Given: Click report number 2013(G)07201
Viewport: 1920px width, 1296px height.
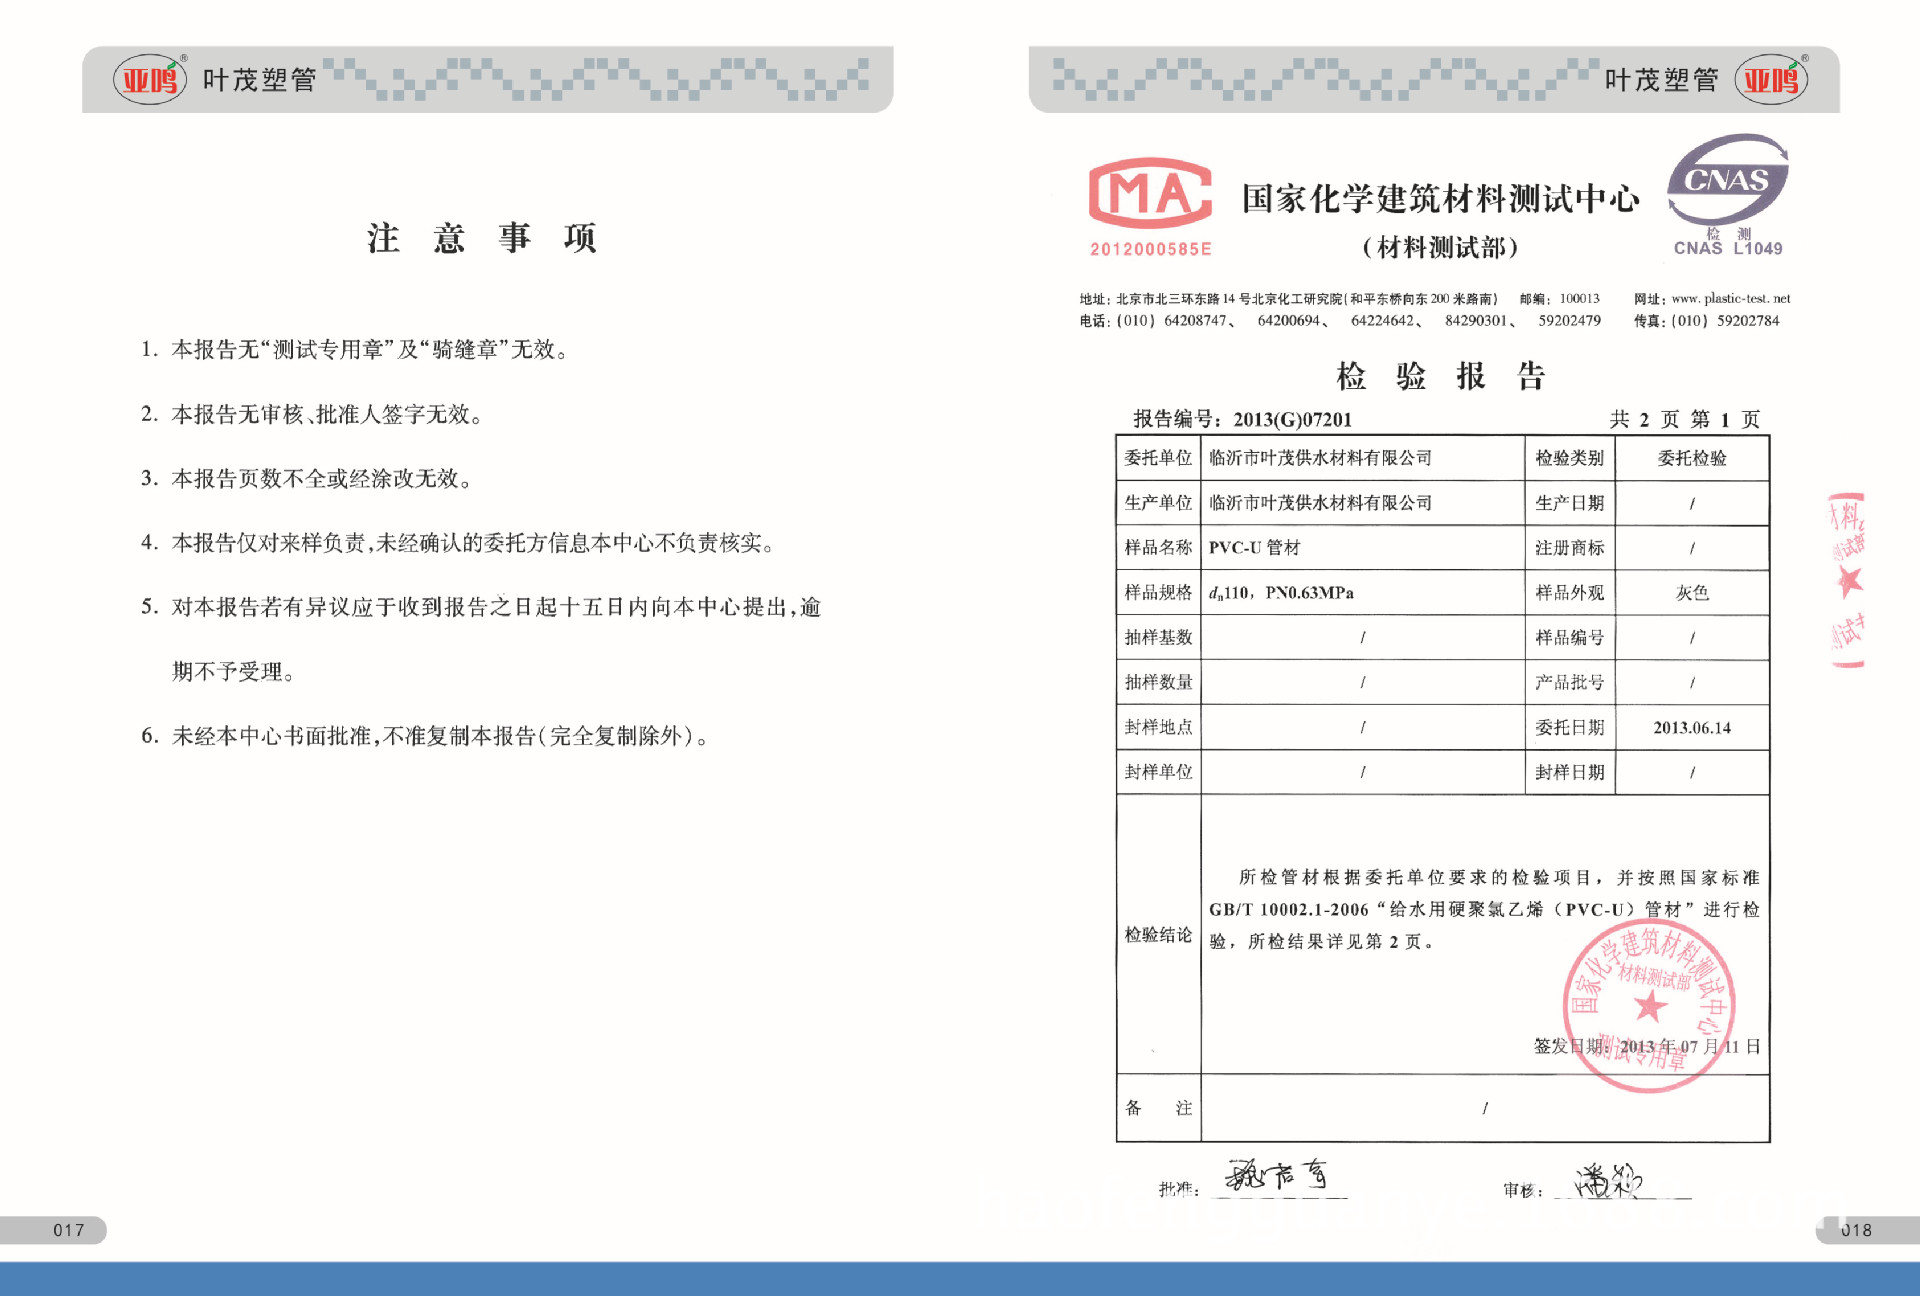Looking at the screenshot, I should 1292,420.
